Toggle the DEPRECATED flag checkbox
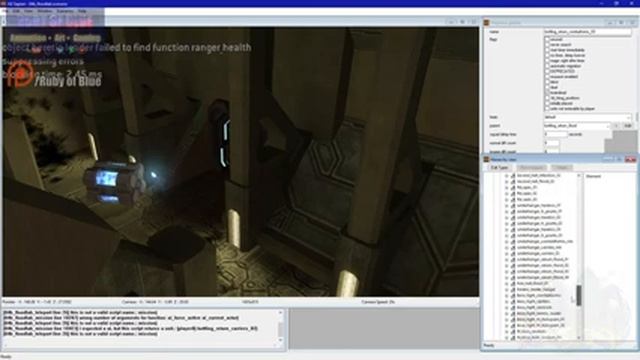 point(547,71)
